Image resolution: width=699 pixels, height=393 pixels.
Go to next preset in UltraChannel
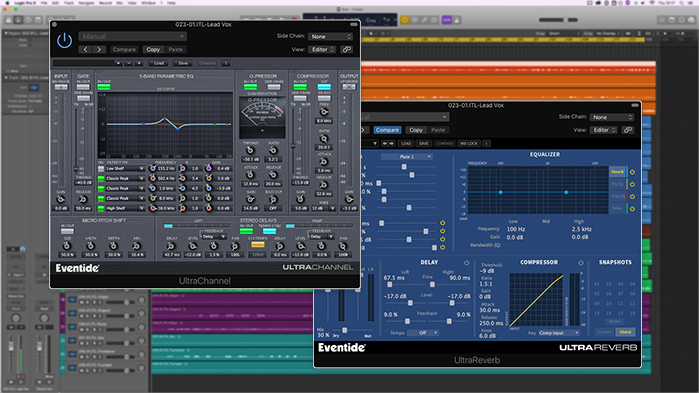[99, 49]
